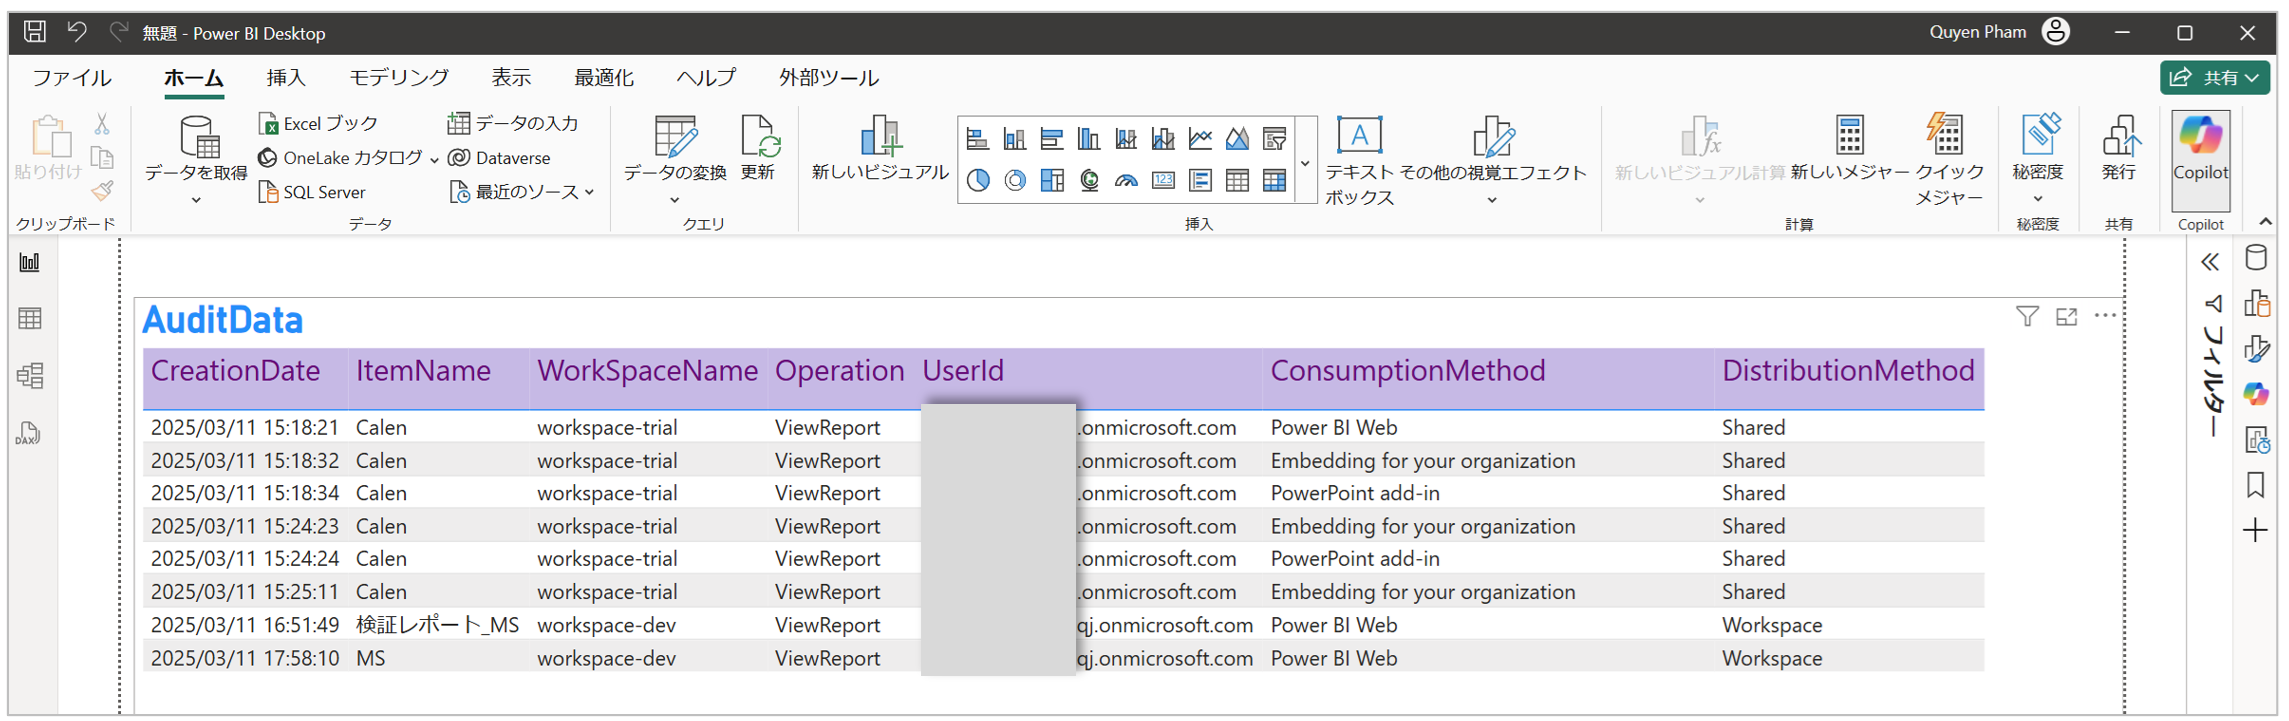Open the Get data dropdown
The image size is (2289, 721).
(x=197, y=162)
